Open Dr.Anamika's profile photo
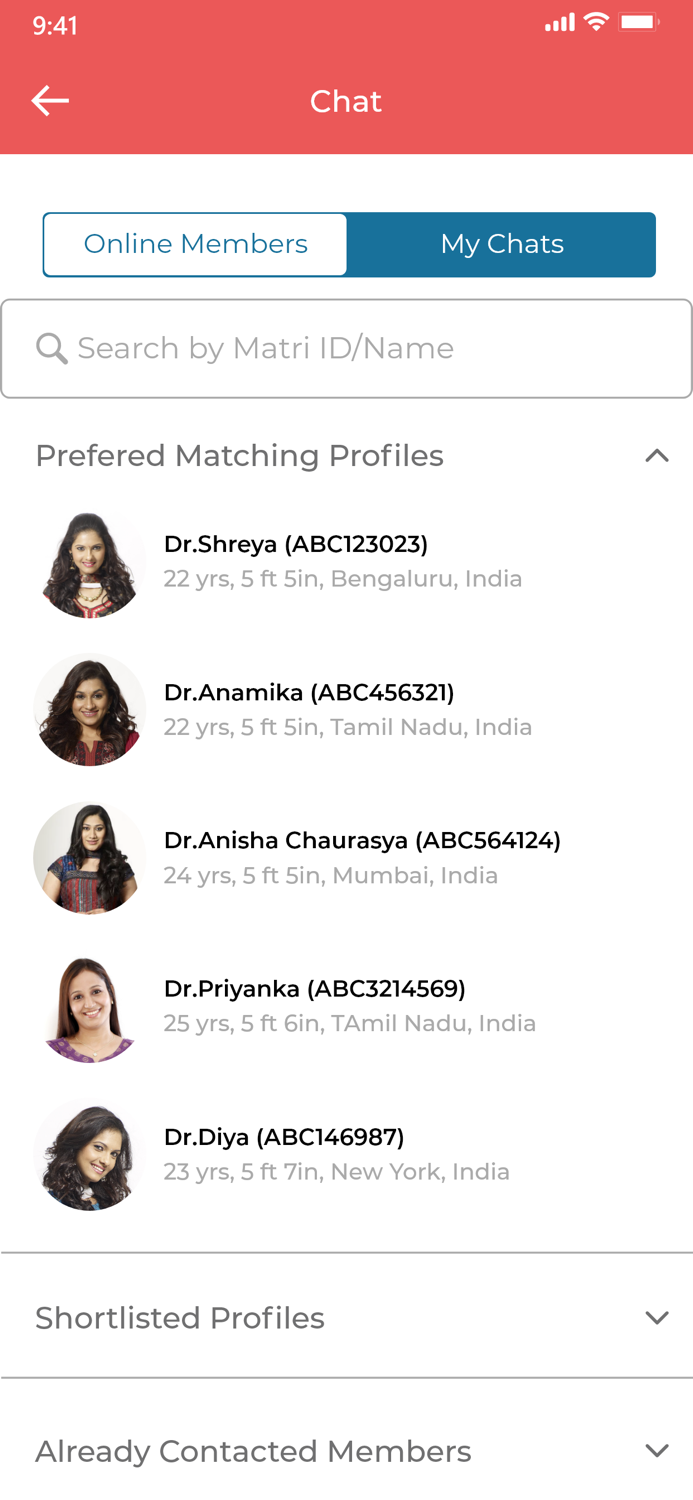 point(90,710)
